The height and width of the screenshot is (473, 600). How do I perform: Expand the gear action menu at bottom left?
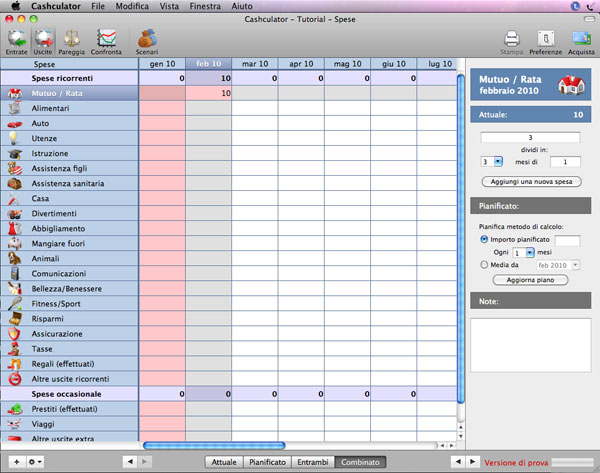pos(37,462)
